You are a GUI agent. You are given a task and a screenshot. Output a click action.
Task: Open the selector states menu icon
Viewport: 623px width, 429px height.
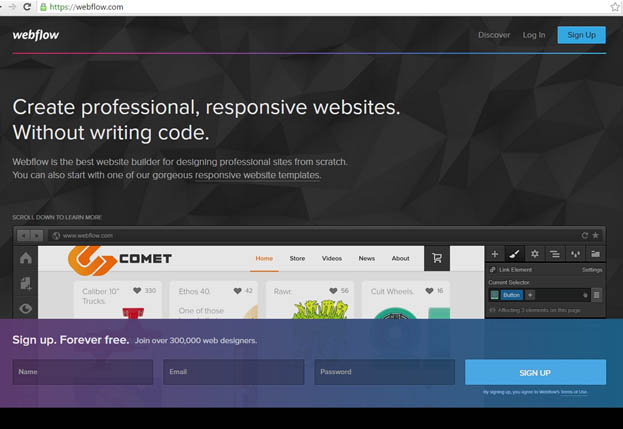point(585,295)
